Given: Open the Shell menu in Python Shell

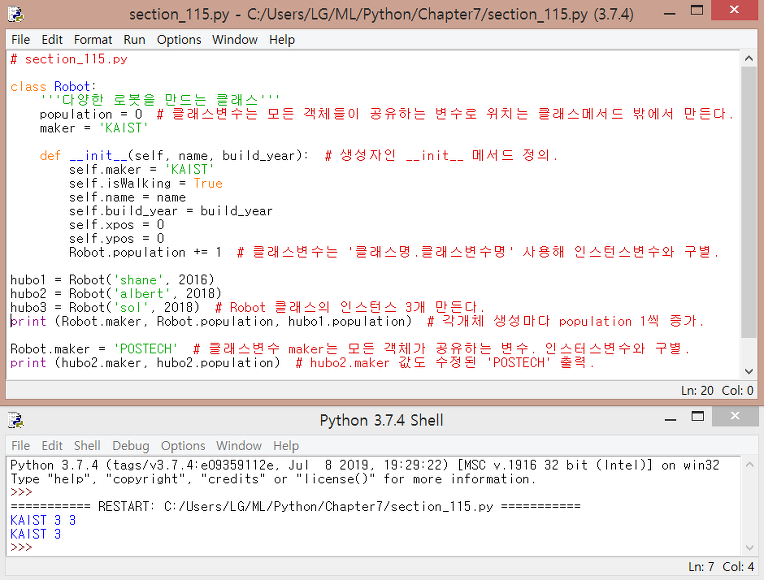Looking at the screenshot, I should [x=87, y=445].
